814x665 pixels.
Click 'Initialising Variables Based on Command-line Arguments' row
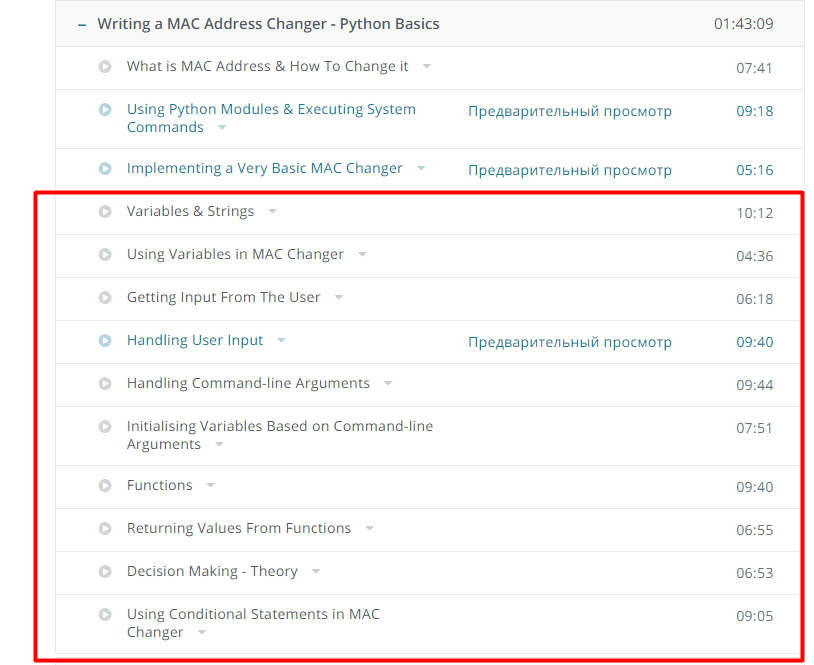coord(280,435)
